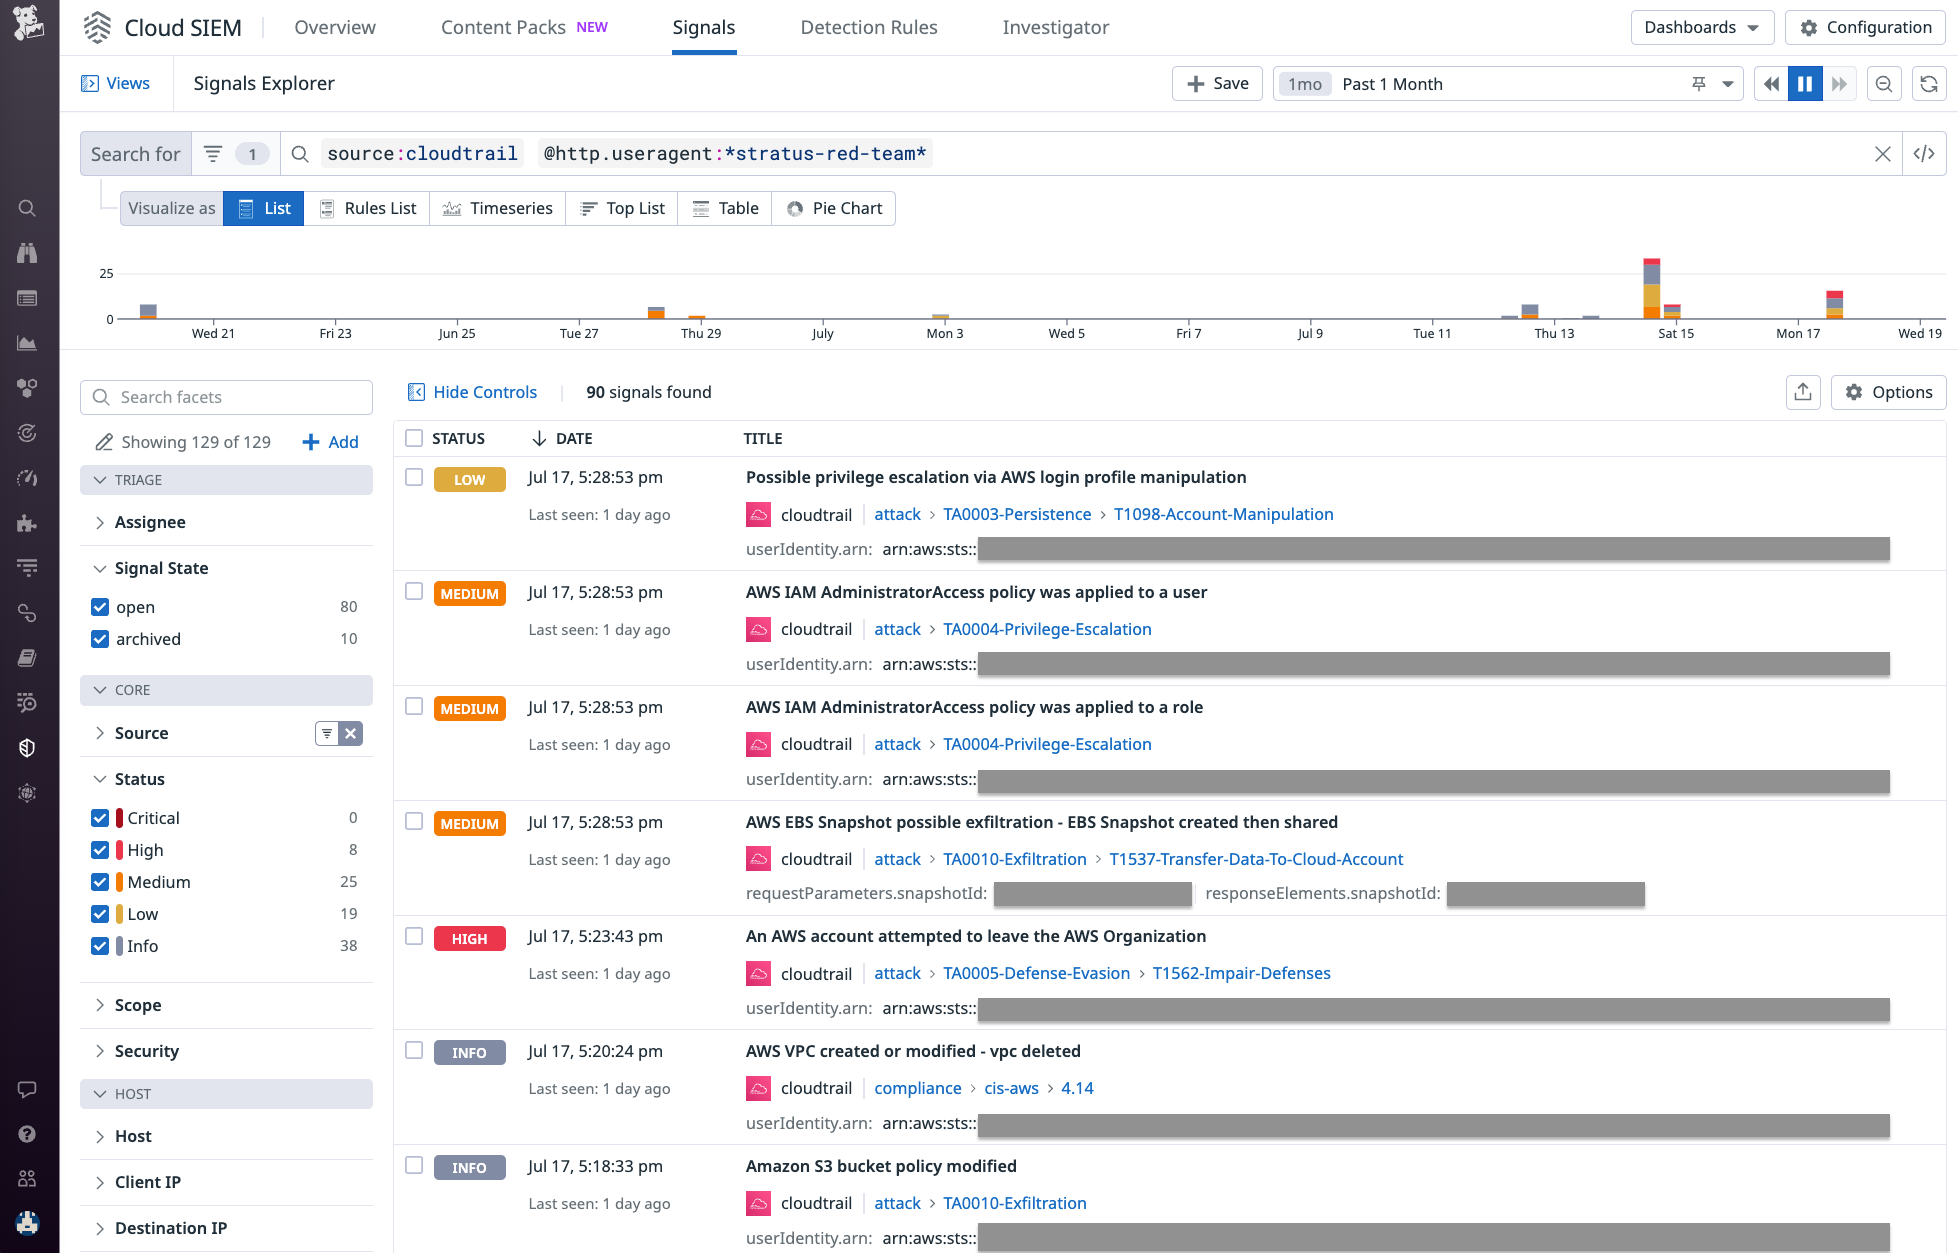Open the TA0004-Privilege-Escalation link

tap(1047, 629)
